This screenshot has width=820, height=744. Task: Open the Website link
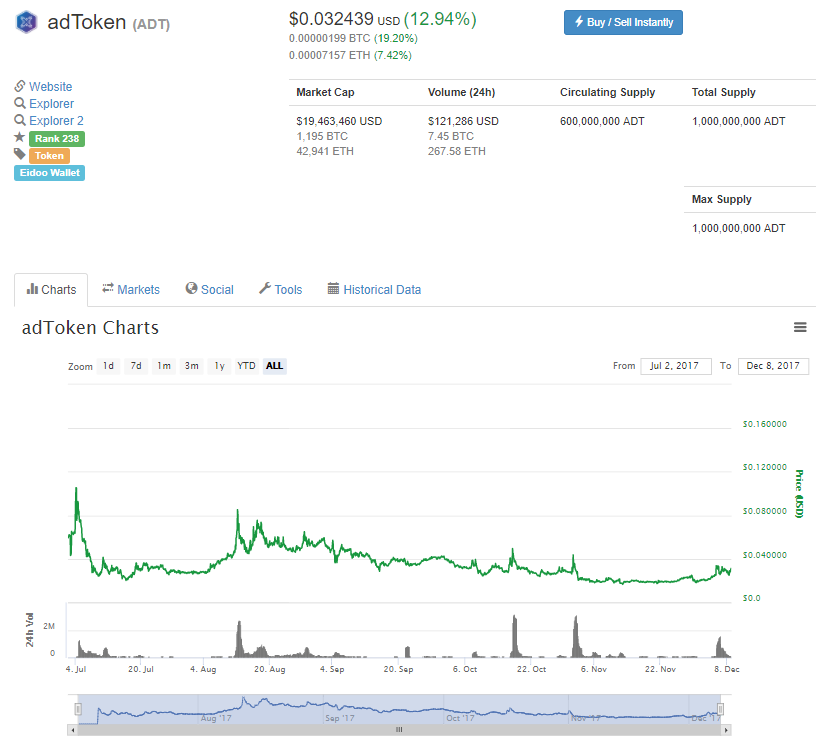(51, 86)
